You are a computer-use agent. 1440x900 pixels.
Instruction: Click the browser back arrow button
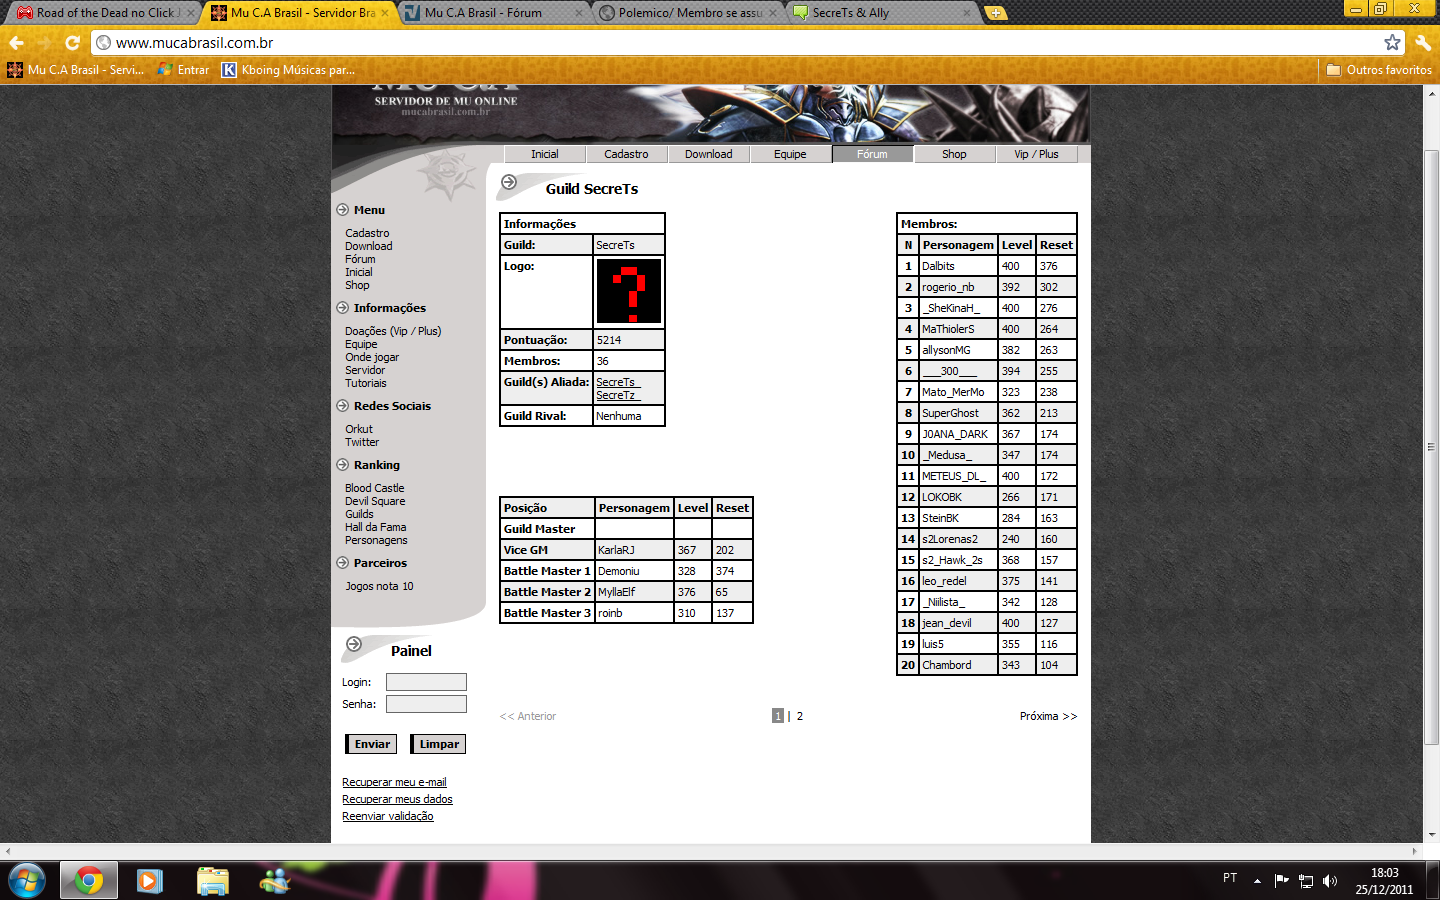coord(17,43)
